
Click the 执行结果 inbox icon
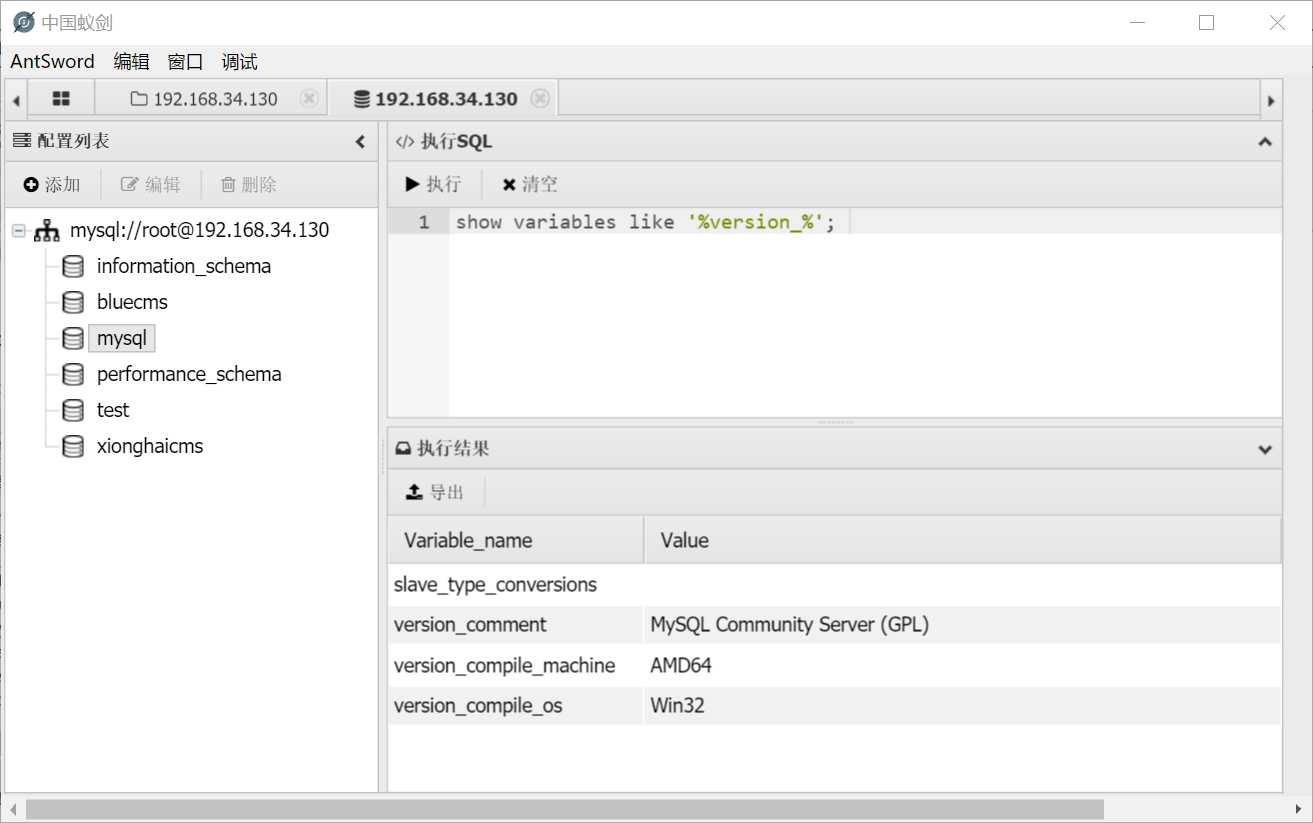coord(404,449)
